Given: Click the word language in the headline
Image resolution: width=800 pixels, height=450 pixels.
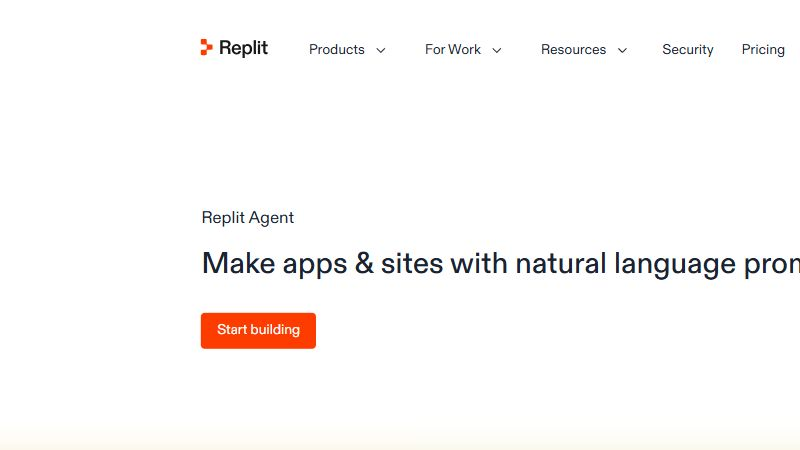Looking at the screenshot, I should (x=675, y=266).
